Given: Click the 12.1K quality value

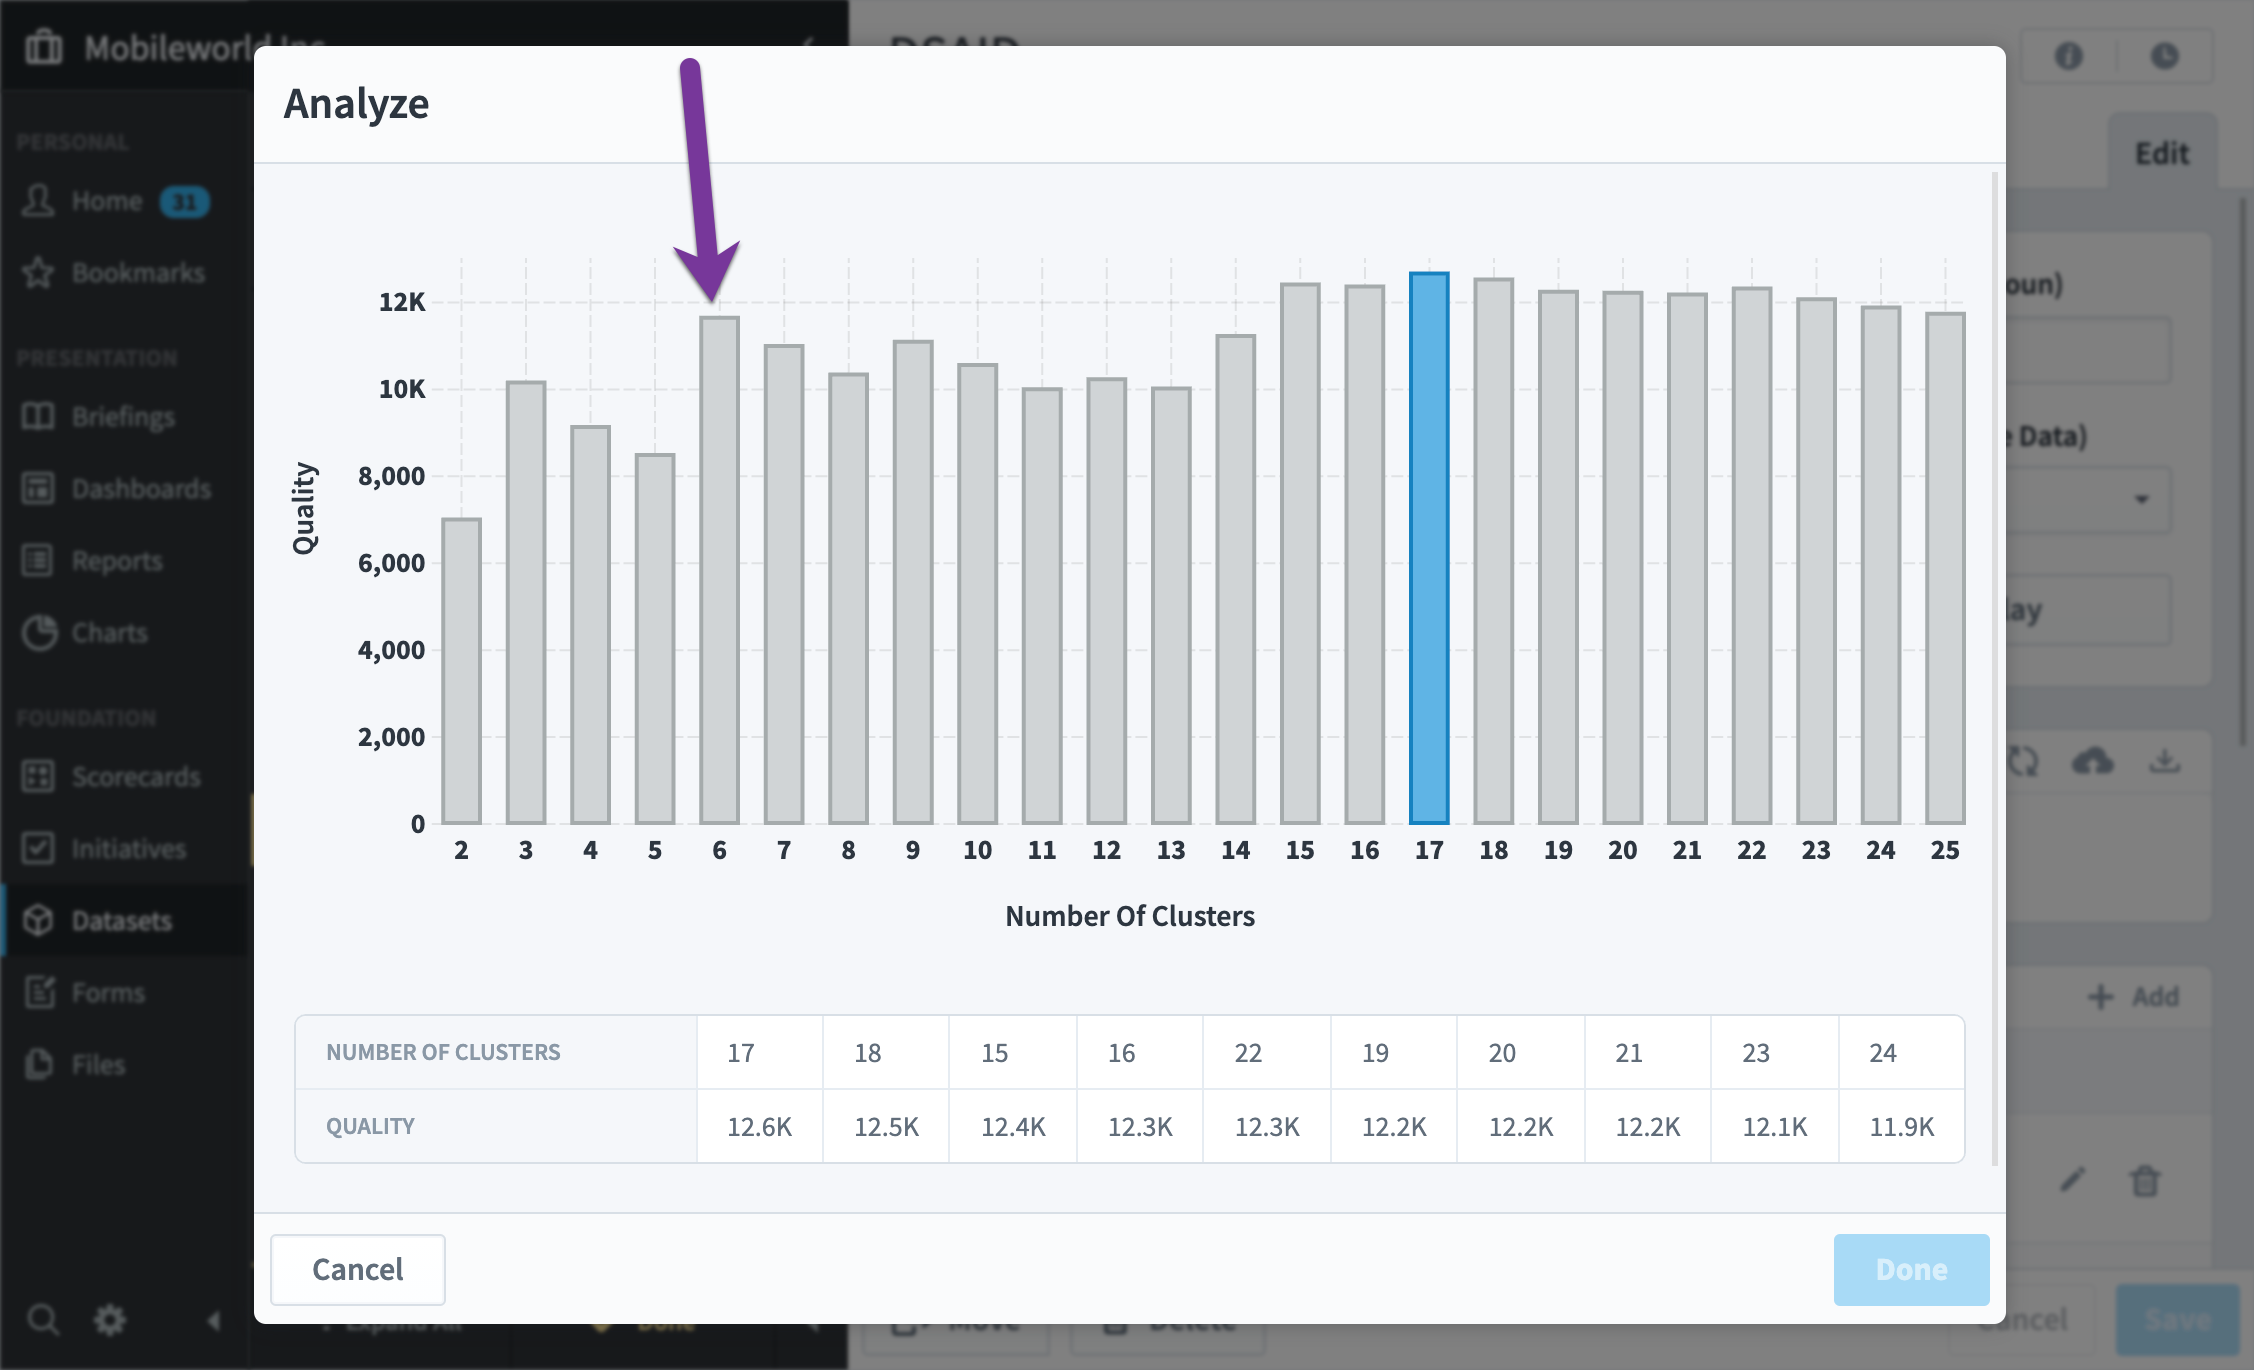Looking at the screenshot, I should [x=1775, y=1126].
